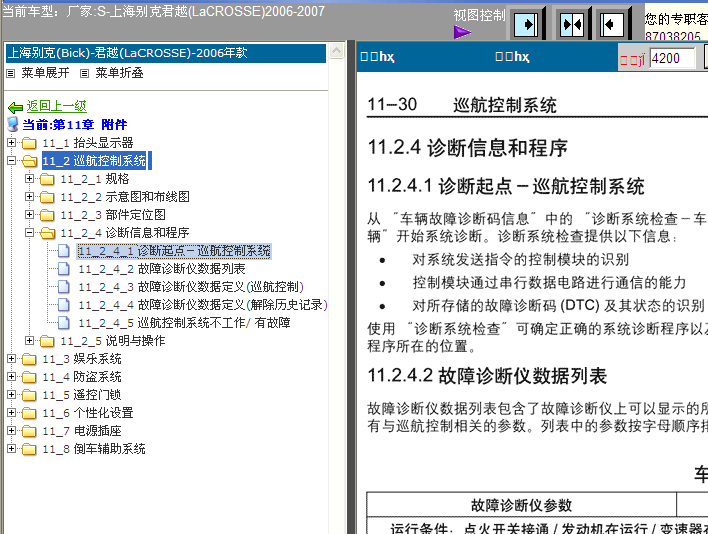Select the 11_3 娱乐系统 tree label

pos(82,359)
